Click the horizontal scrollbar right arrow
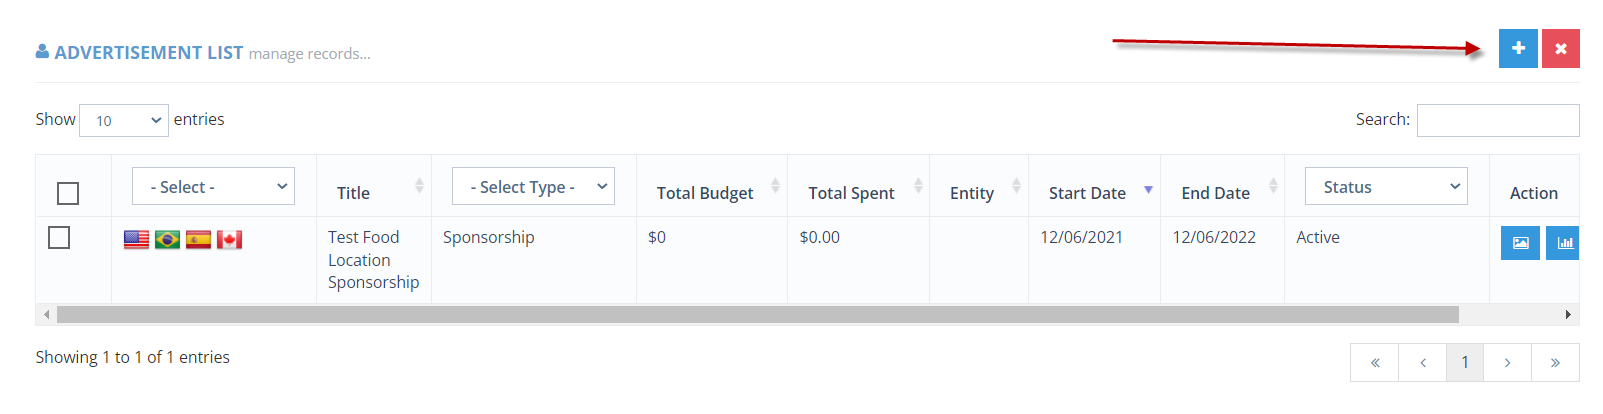Screen dimensions: 1603x414 [x=1568, y=315]
